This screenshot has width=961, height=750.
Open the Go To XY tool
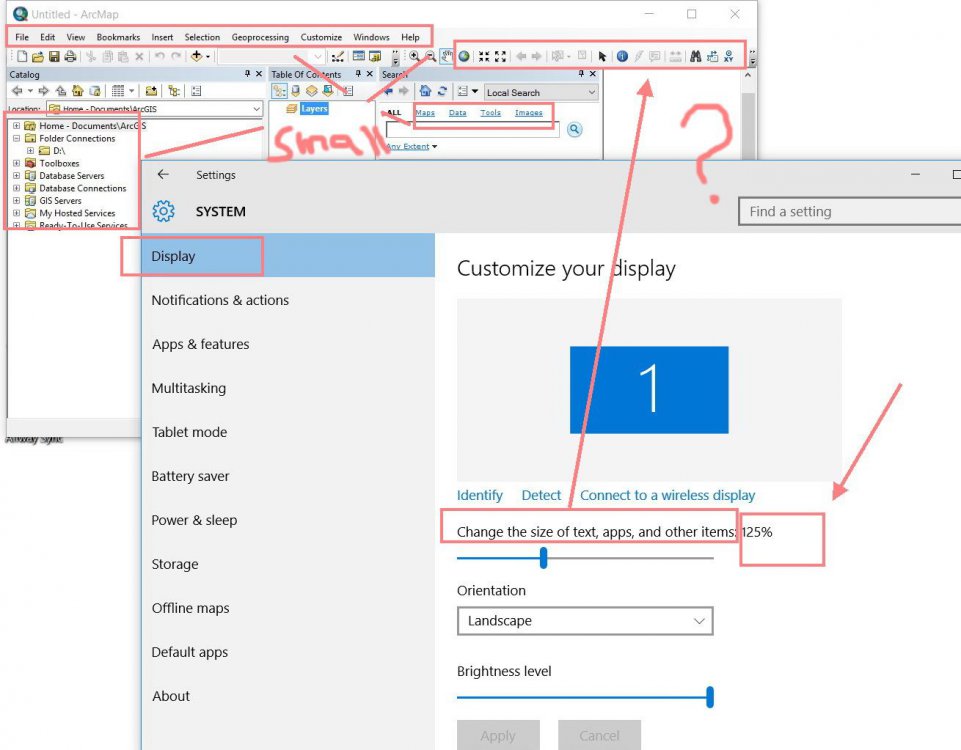click(x=729, y=56)
